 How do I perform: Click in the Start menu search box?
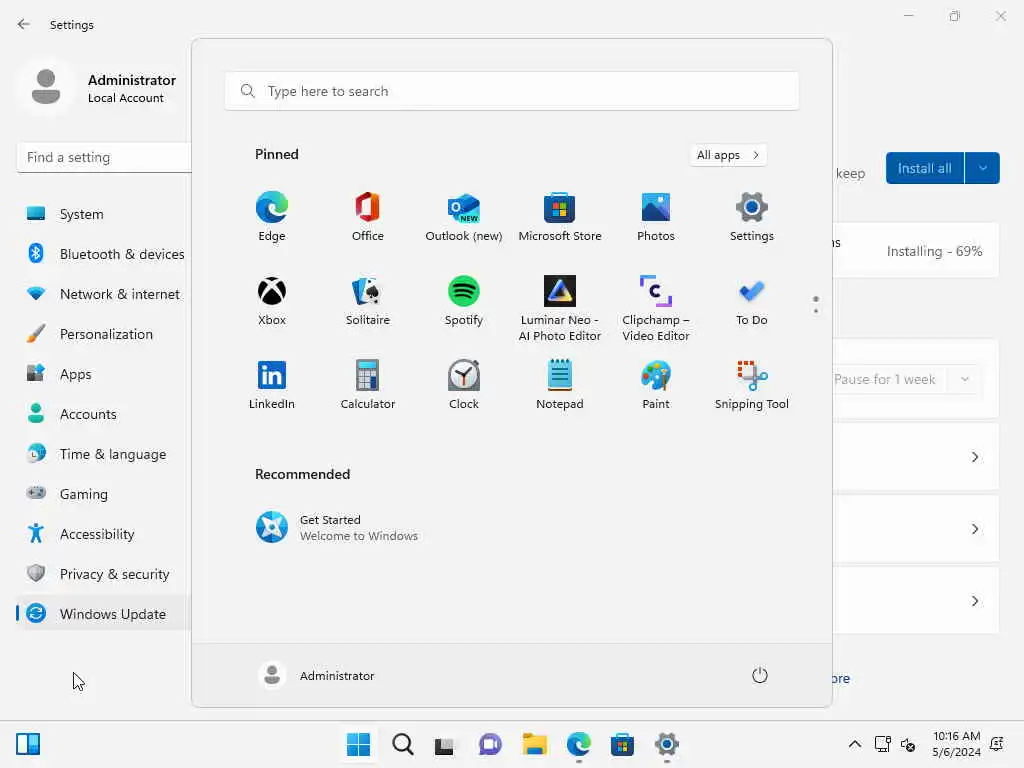coord(512,91)
